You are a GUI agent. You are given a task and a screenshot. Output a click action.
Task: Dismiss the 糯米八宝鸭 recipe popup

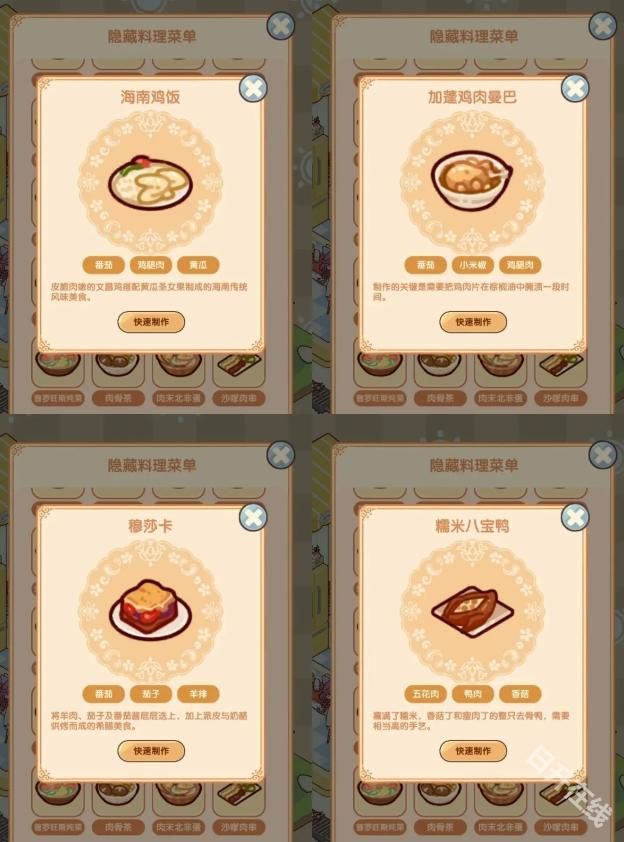click(x=575, y=517)
